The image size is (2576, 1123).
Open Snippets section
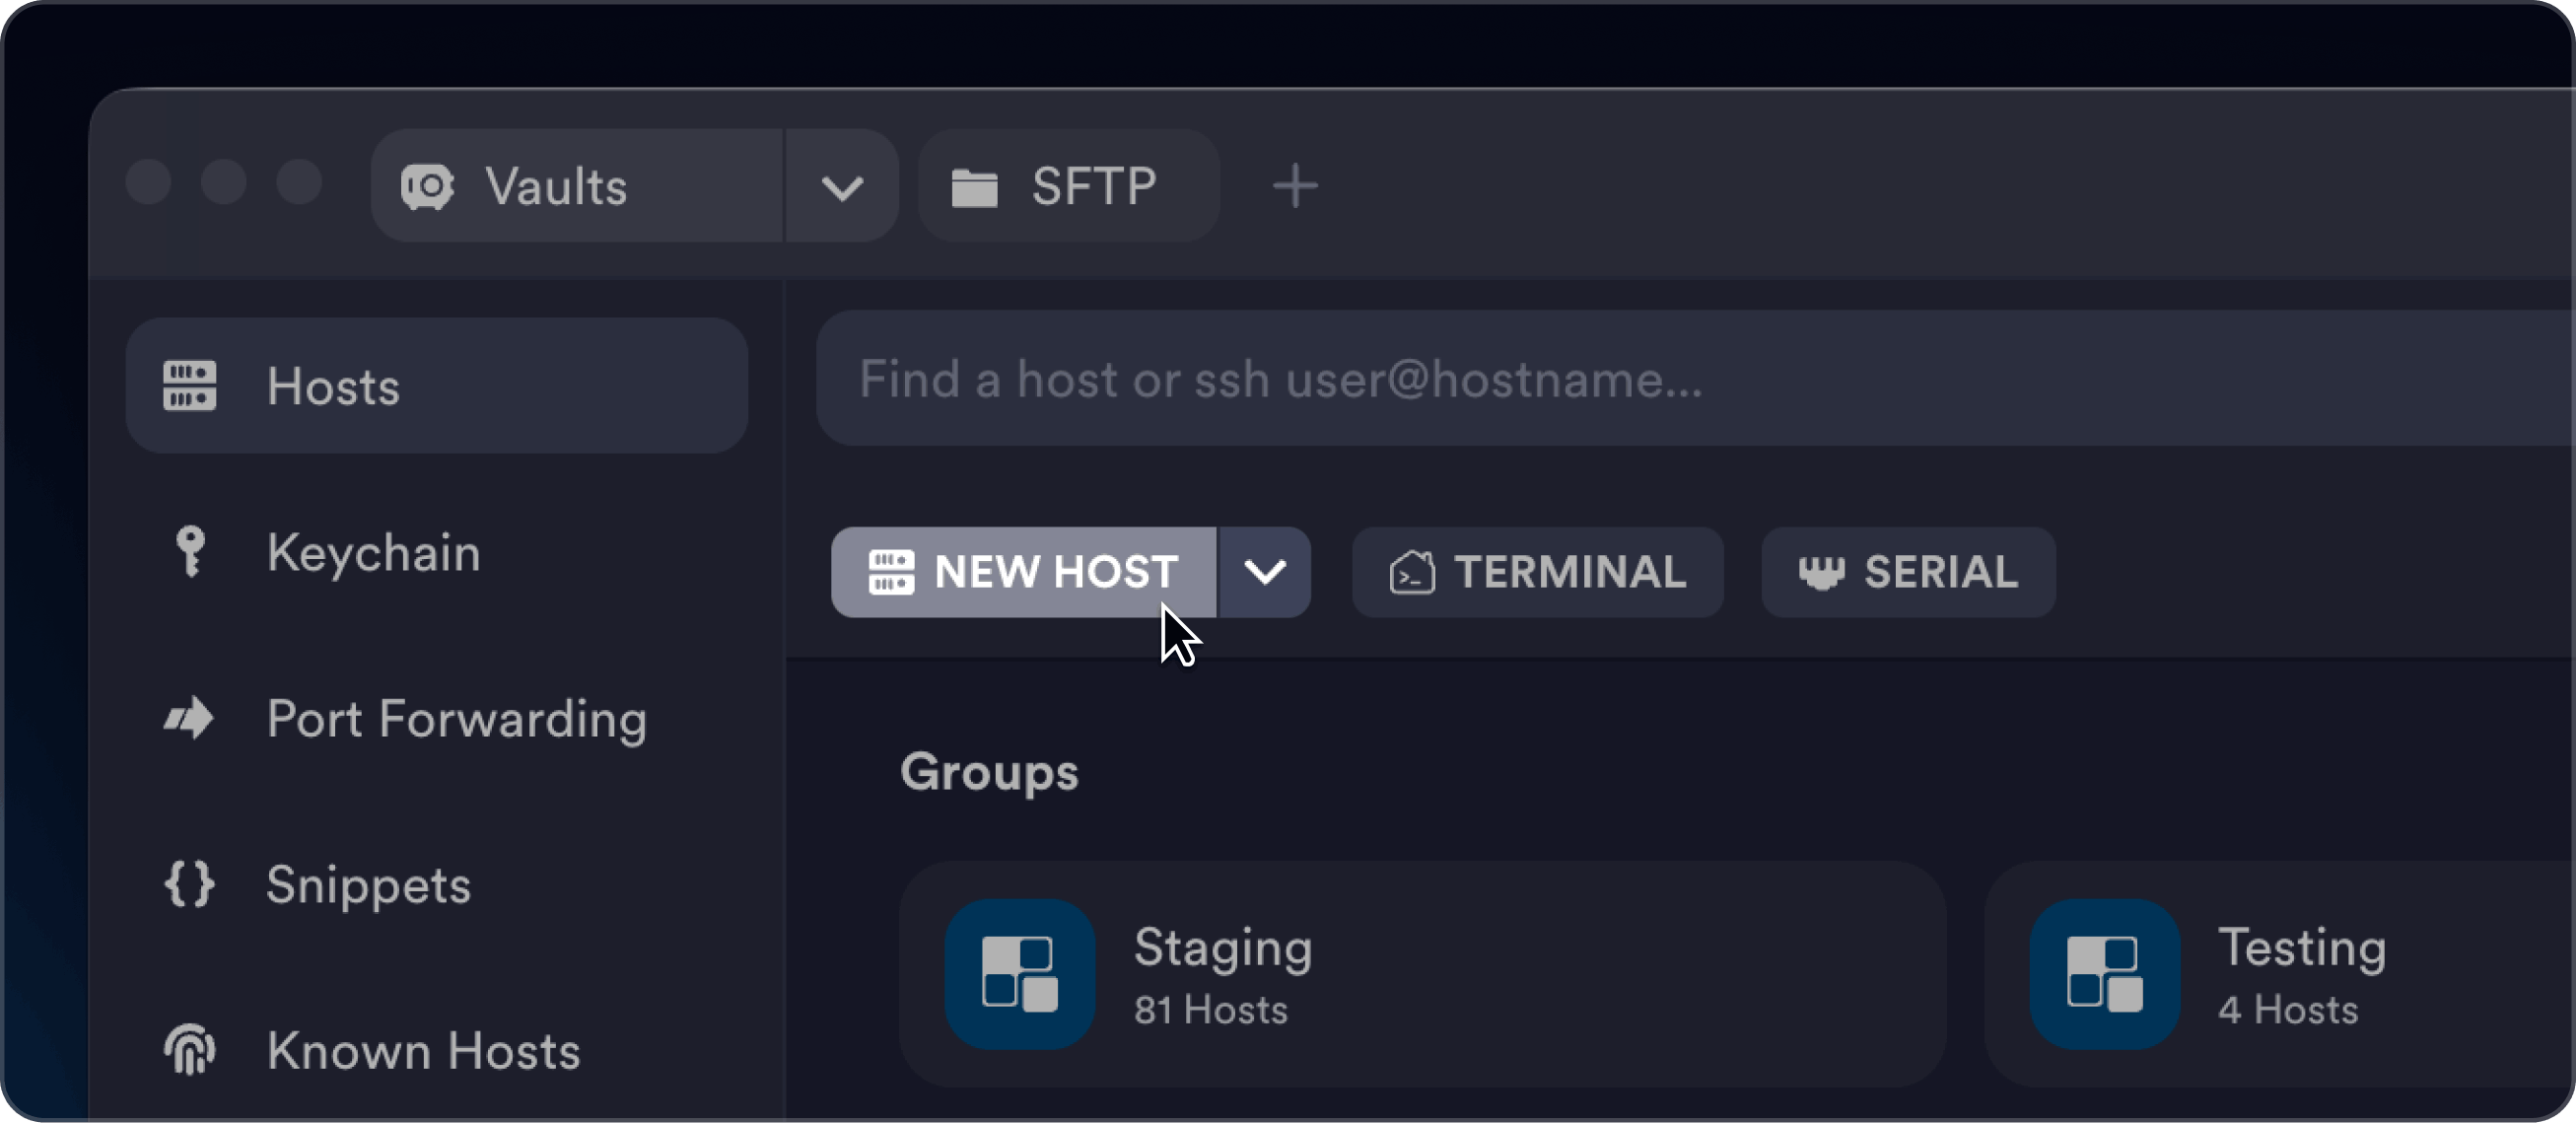[437, 884]
